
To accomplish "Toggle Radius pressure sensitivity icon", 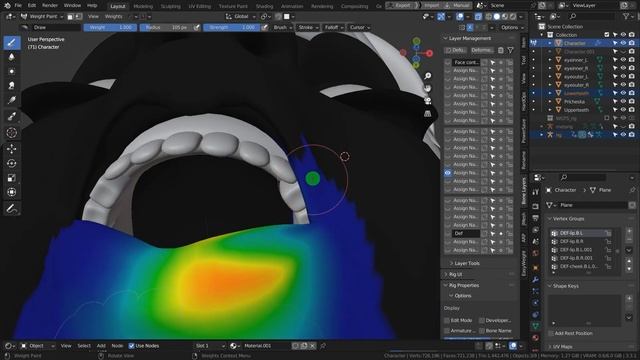I will coord(197,27).
